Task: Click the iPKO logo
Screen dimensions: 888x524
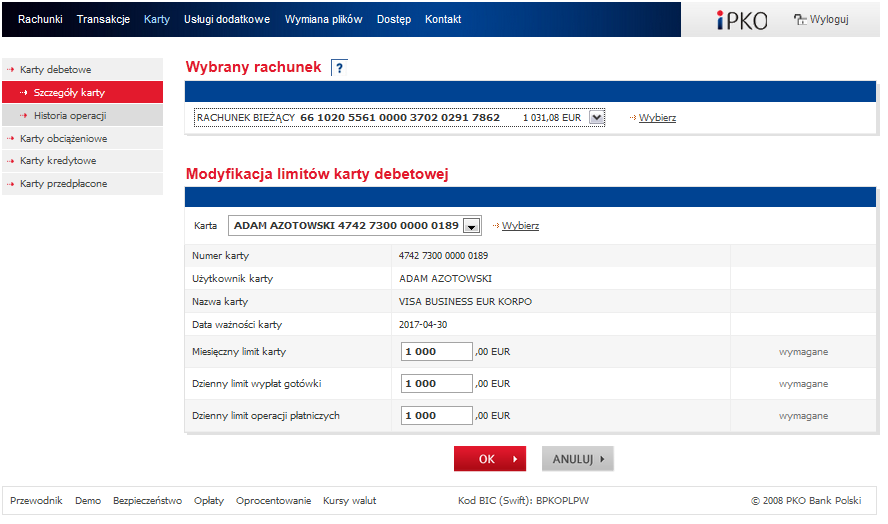Action: (x=742, y=20)
